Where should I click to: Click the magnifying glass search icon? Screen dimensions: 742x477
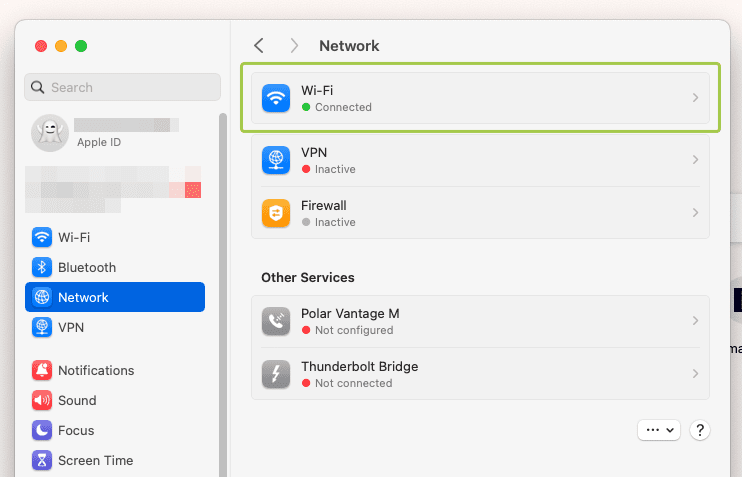coord(37,87)
